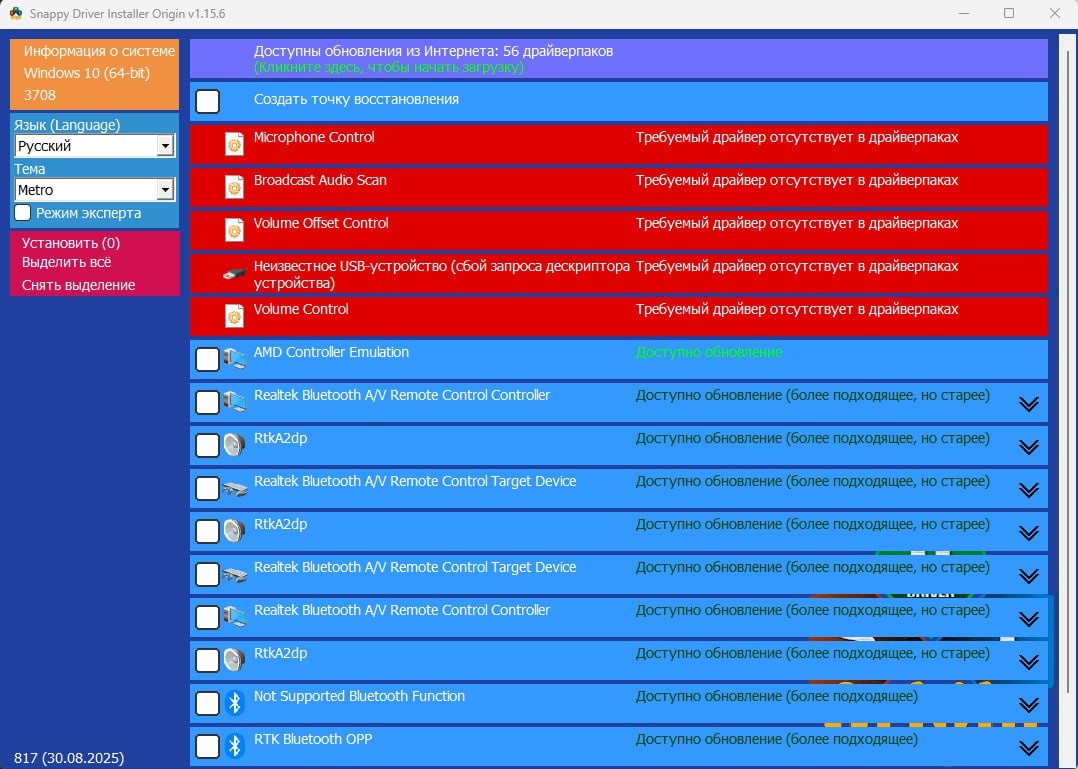Select the Broadcast Audio Scan device name
The height and width of the screenshot is (769, 1078).
tap(320, 180)
